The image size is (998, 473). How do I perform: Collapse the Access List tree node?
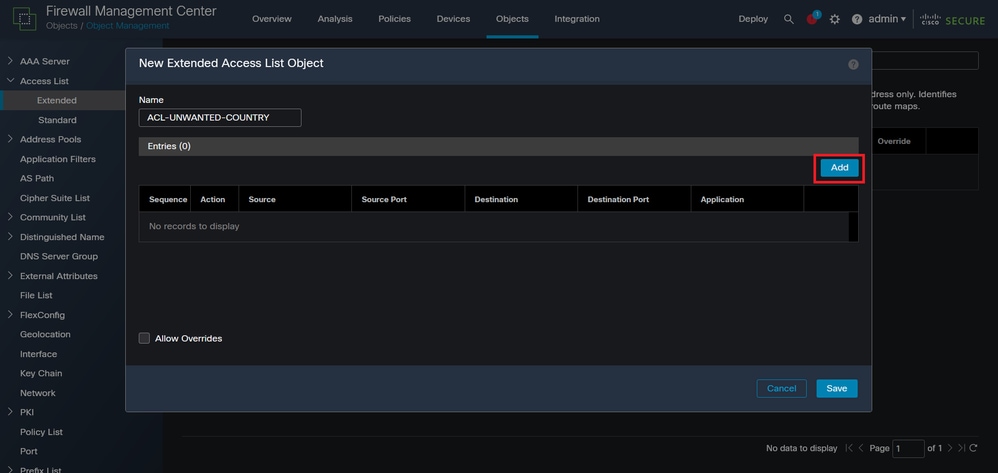(x=10, y=81)
